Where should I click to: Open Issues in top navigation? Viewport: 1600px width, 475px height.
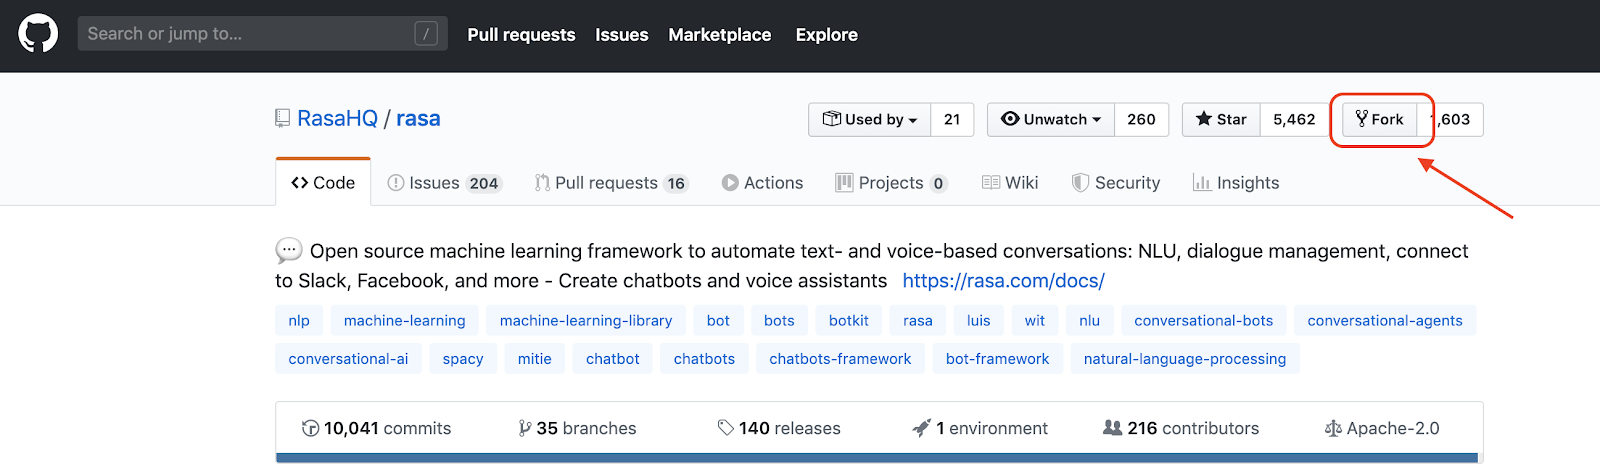pos(622,35)
